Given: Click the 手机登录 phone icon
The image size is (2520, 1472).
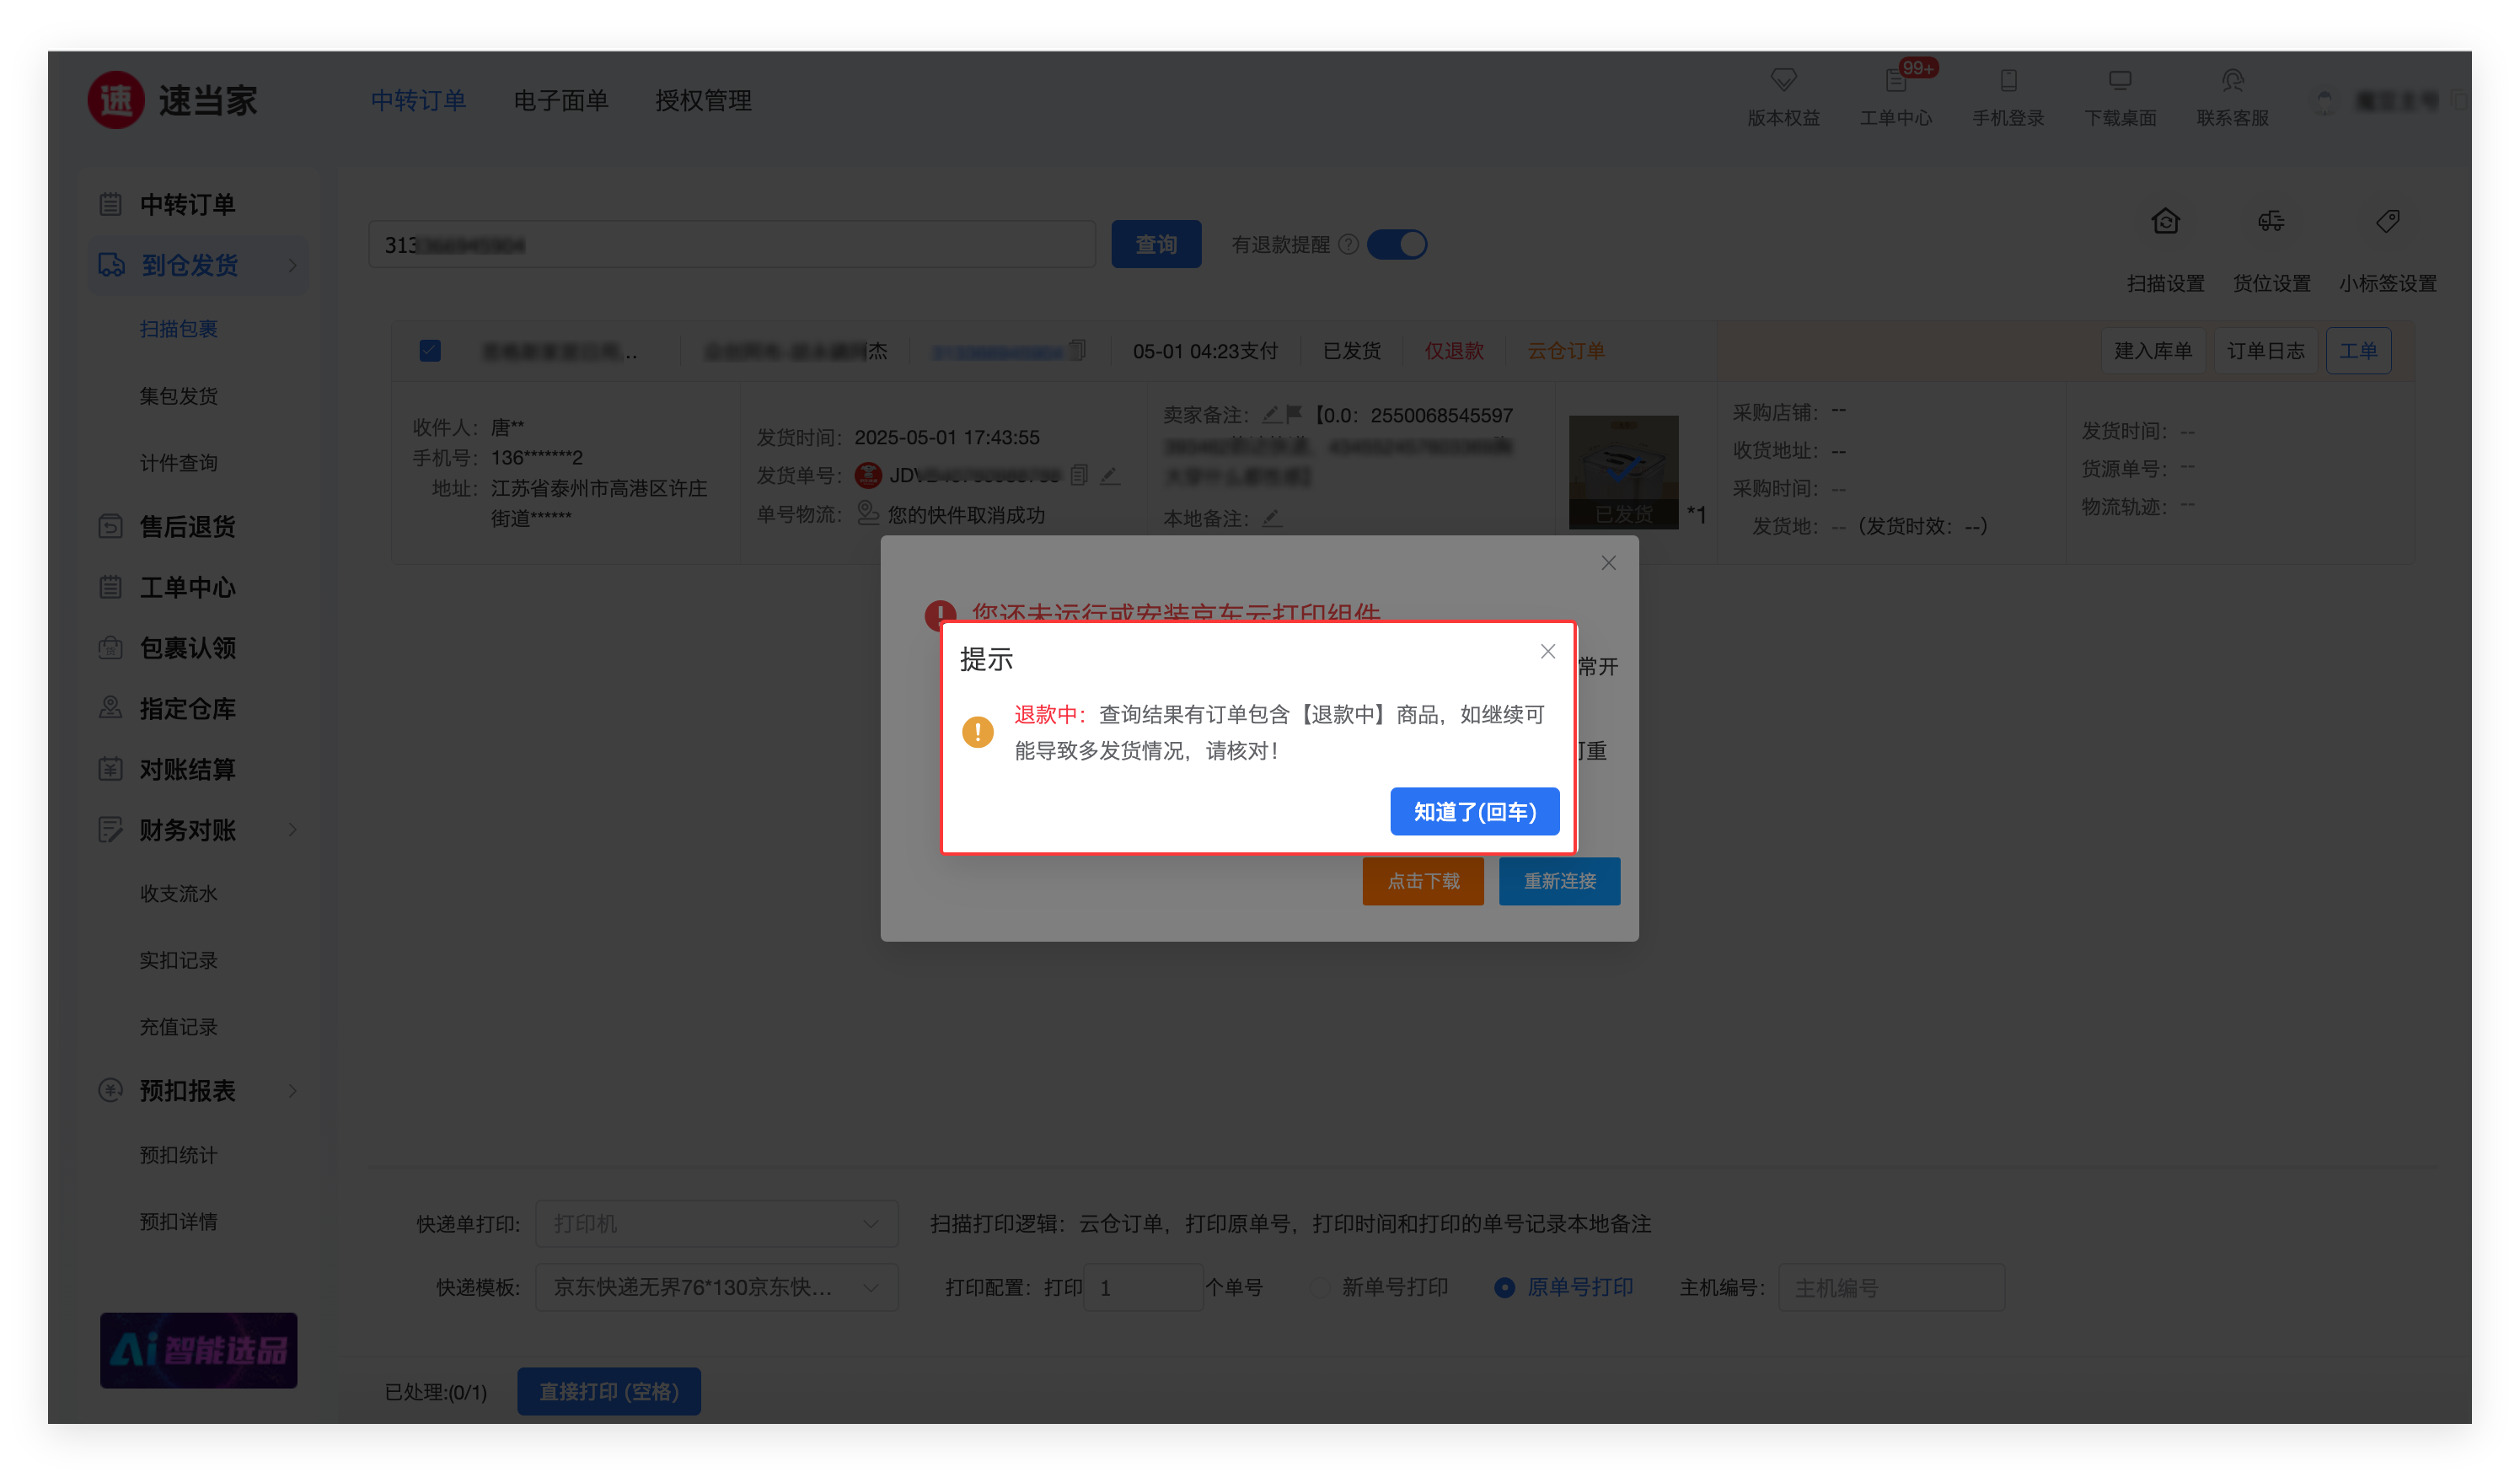Looking at the screenshot, I should pos(2007,80).
